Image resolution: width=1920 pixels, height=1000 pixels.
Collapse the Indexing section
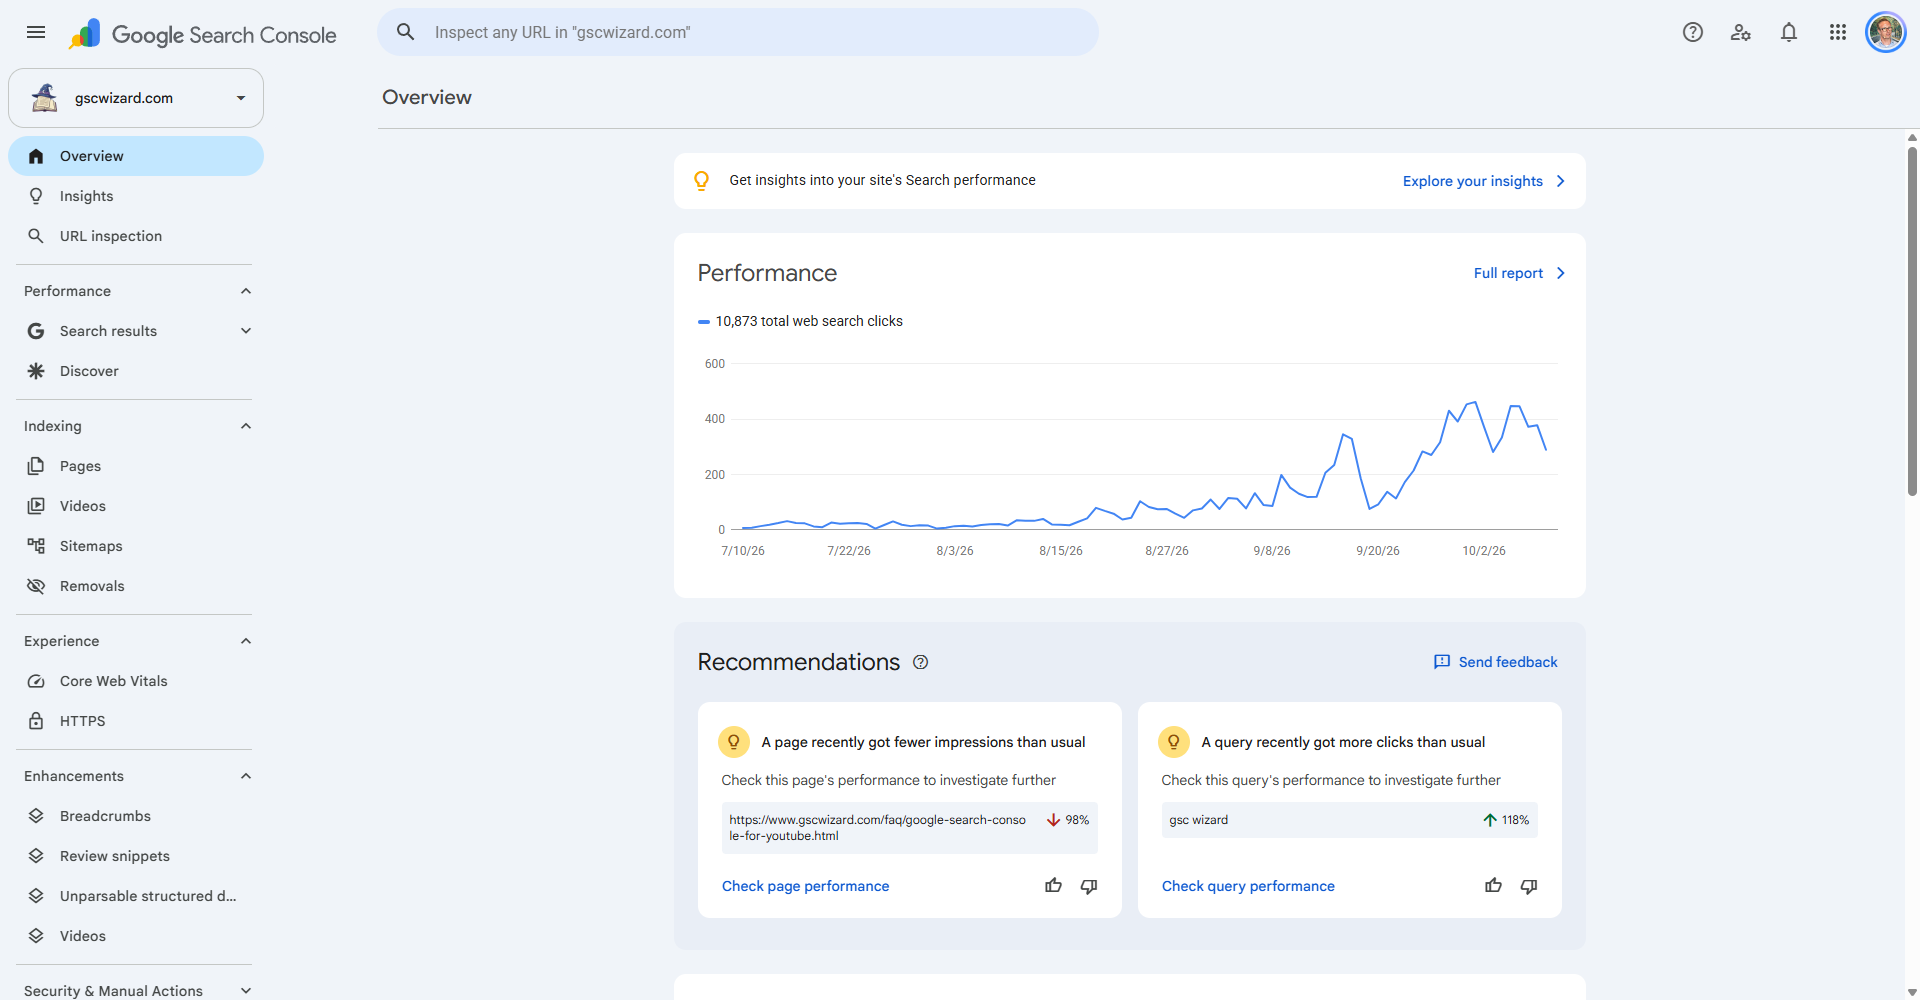coord(246,426)
